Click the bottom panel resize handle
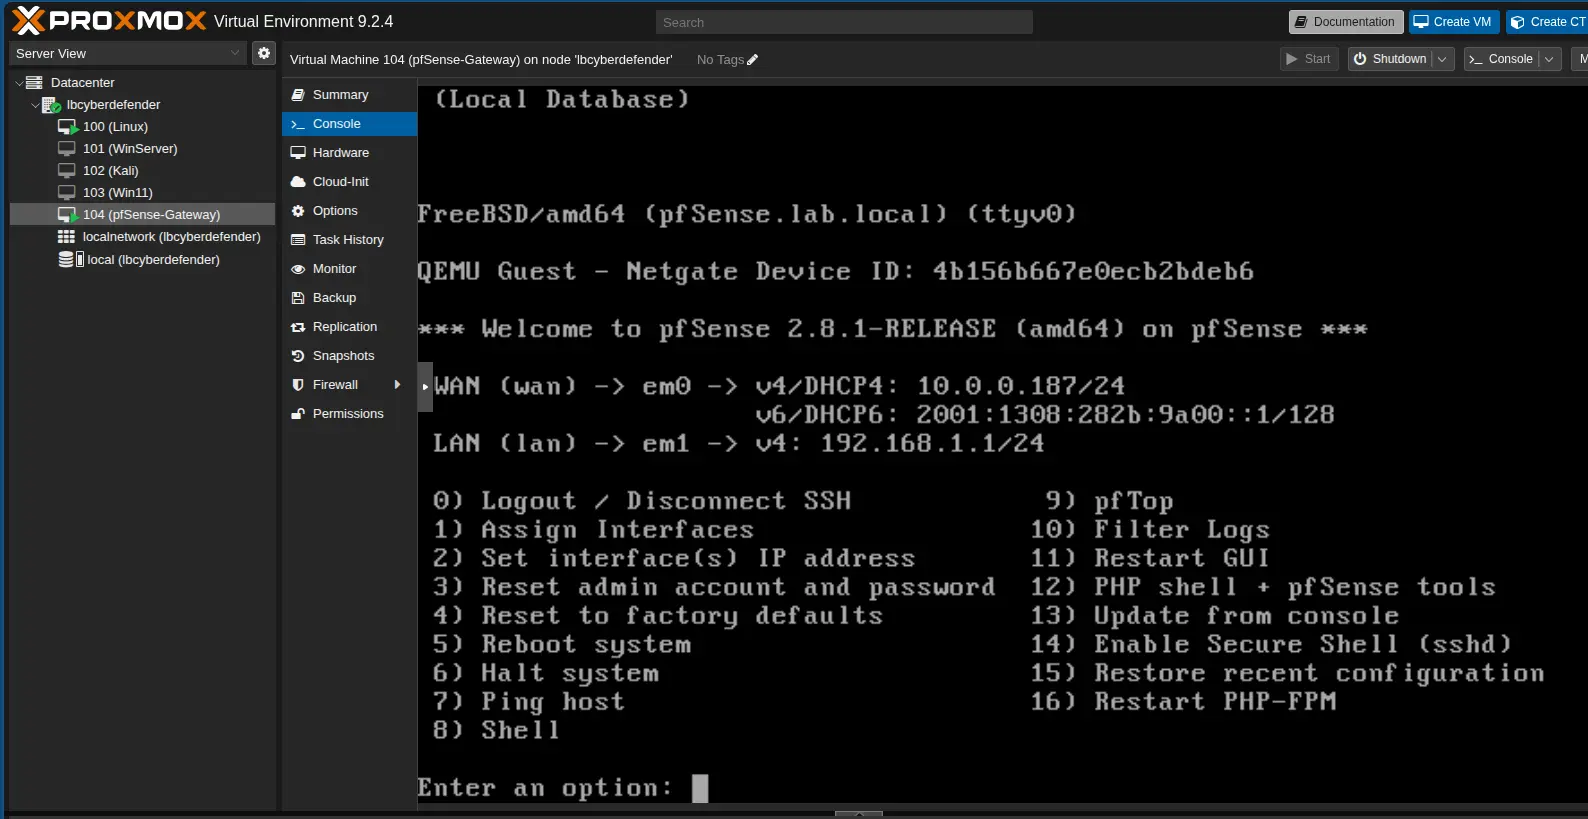Screen dimensions: 1588x819 coord(859,813)
